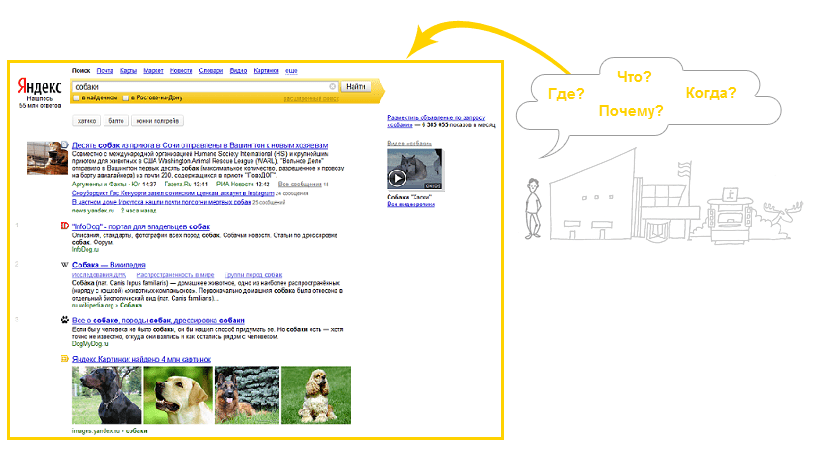Open the German Shepherd image thumbnail

tap(247, 395)
